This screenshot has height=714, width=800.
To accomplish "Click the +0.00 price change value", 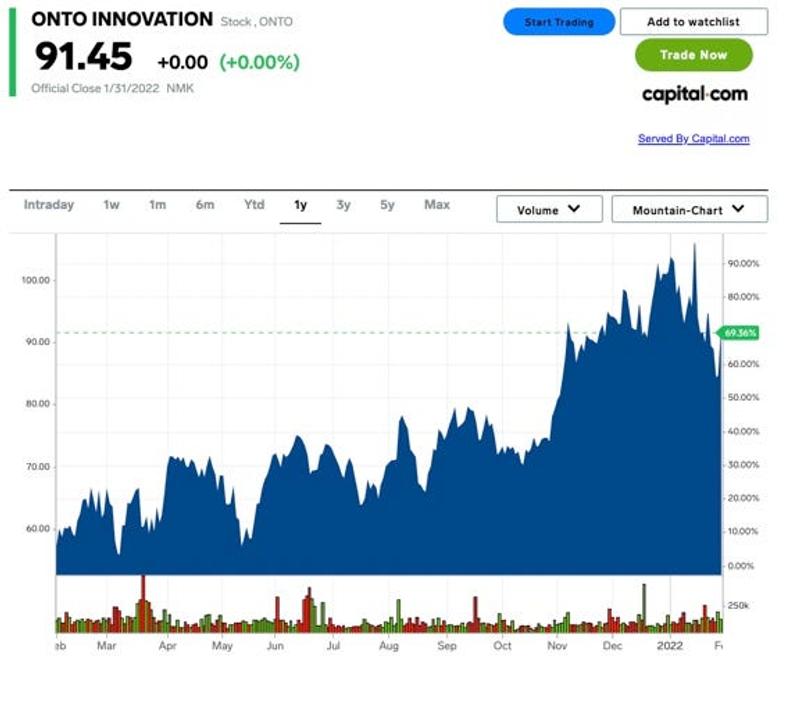I will tap(183, 62).
